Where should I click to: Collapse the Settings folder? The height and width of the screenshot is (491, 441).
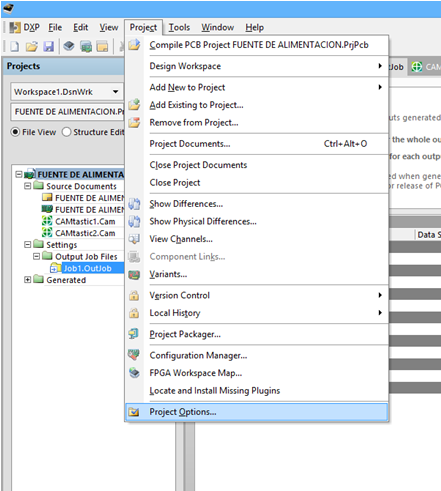pyautogui.click(x=28, y=244)
